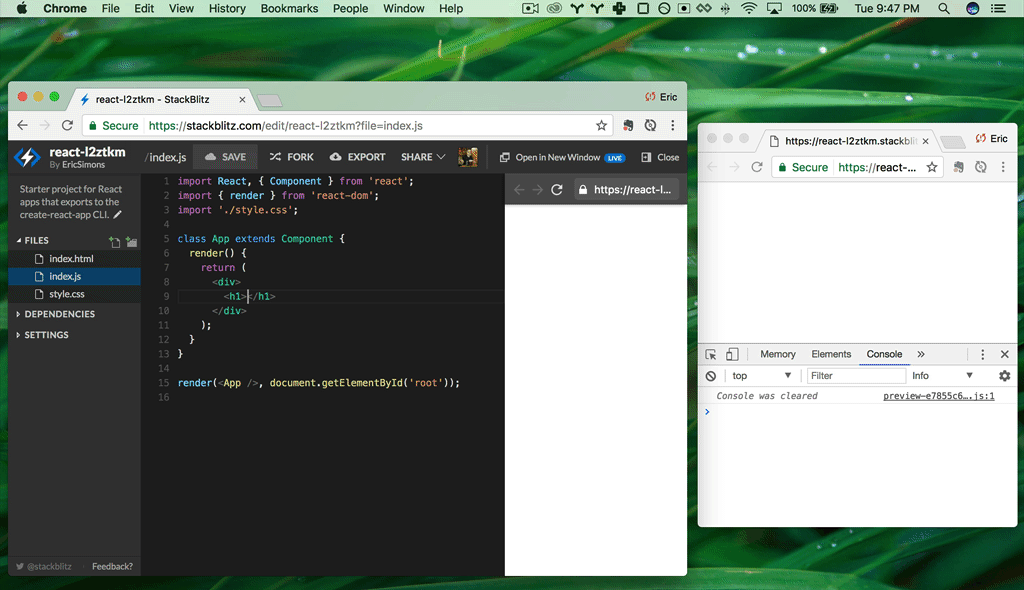Click the preview-e7855c6 js source link
Viewport: 1024px width, 590px height.
[x=938, y=396]
